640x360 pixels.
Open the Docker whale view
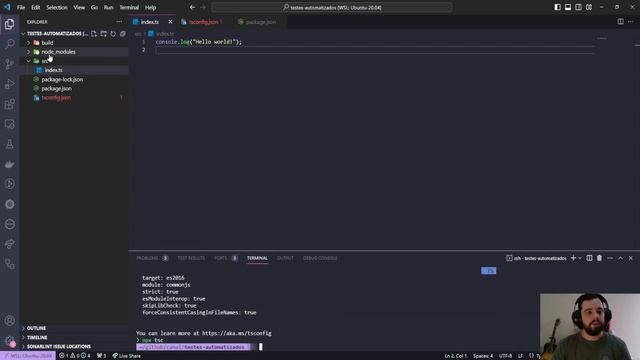click(x=9, y=164)
